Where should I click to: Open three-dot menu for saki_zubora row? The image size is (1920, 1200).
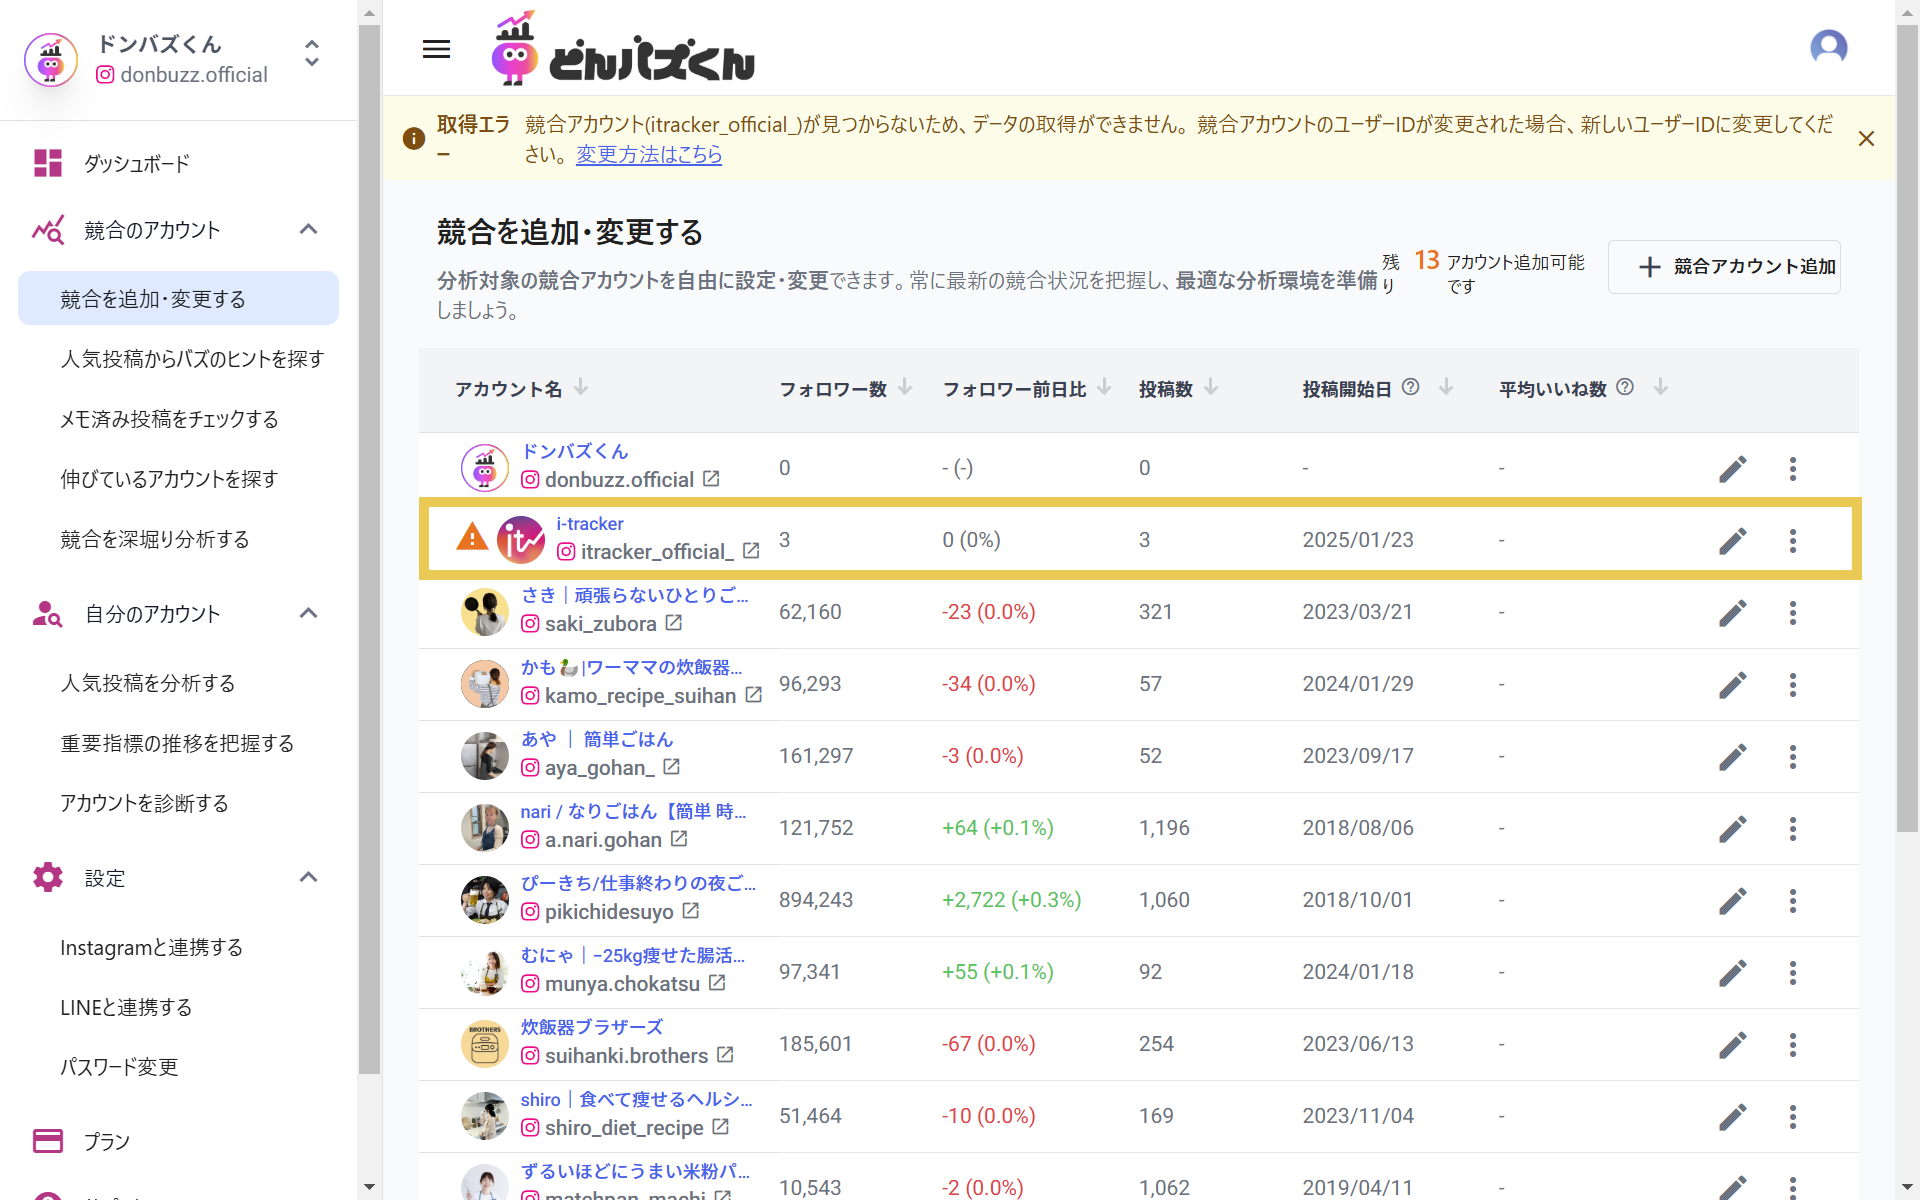tap(1792, 613)
